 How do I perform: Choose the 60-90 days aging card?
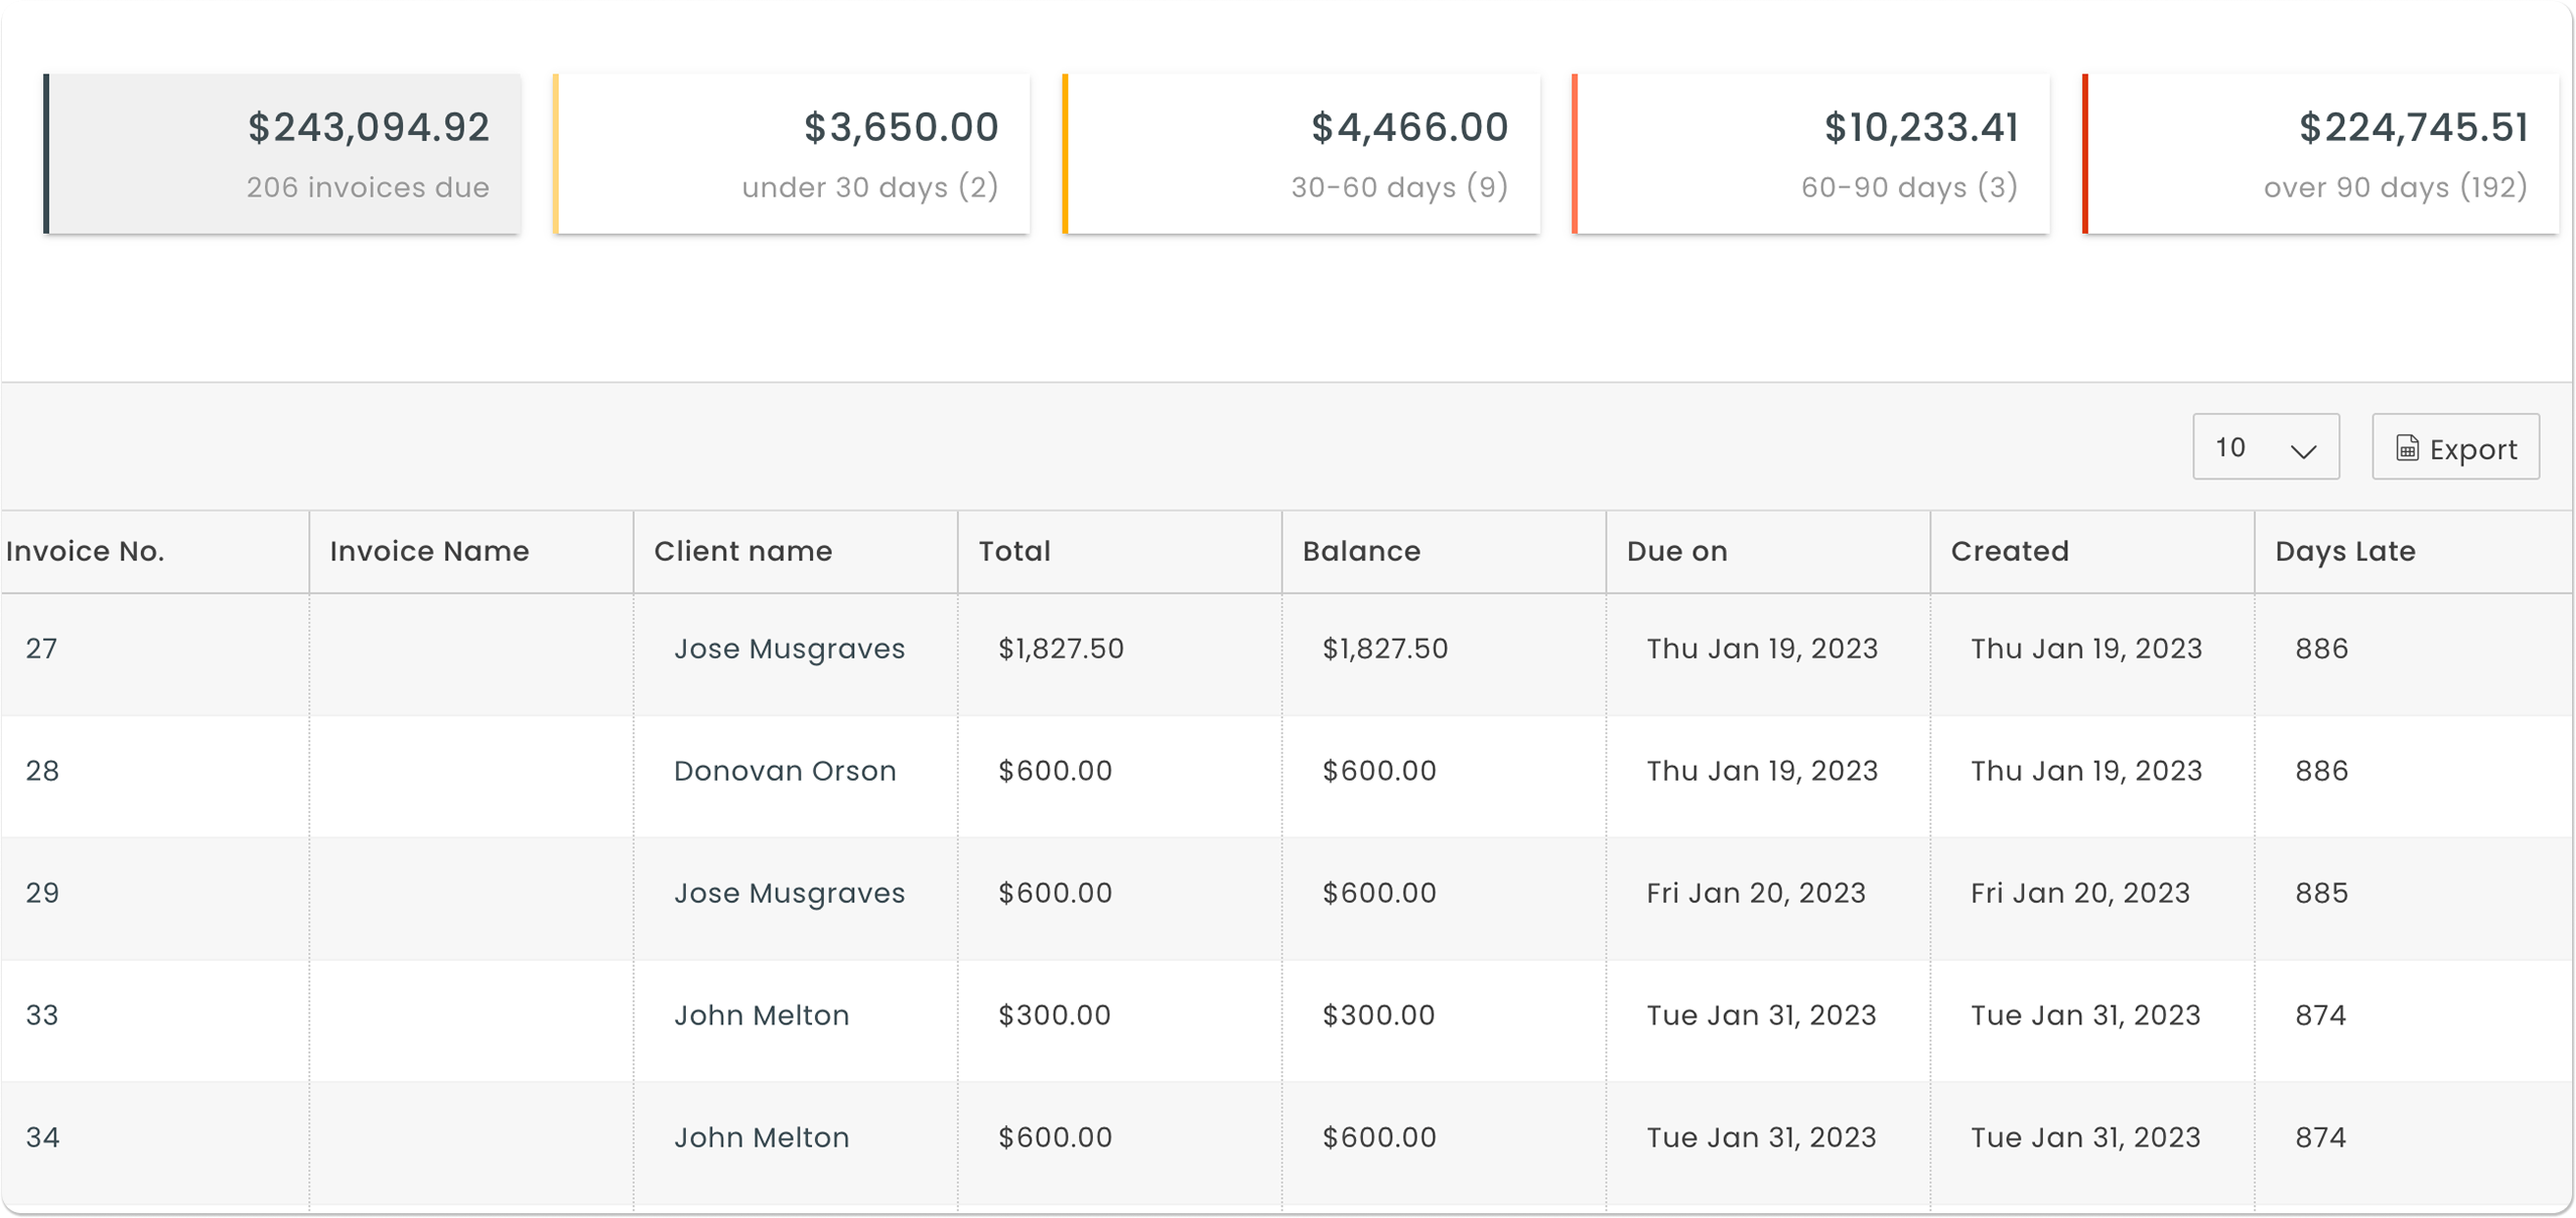[x=1811, y=154]
